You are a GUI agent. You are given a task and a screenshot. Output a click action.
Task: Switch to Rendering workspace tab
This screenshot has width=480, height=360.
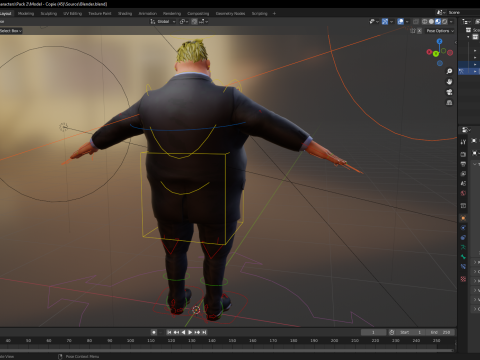172,13
